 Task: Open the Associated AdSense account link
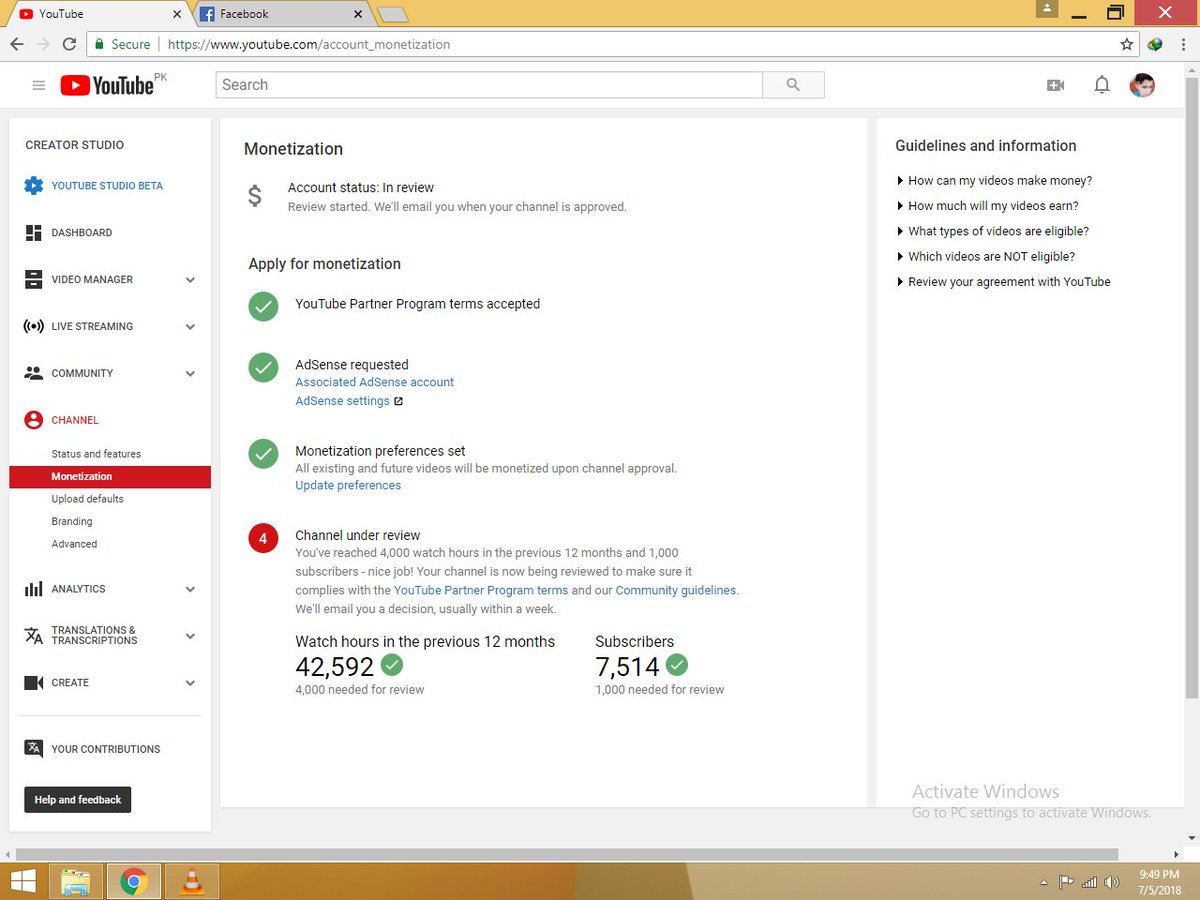click(374, 382)
